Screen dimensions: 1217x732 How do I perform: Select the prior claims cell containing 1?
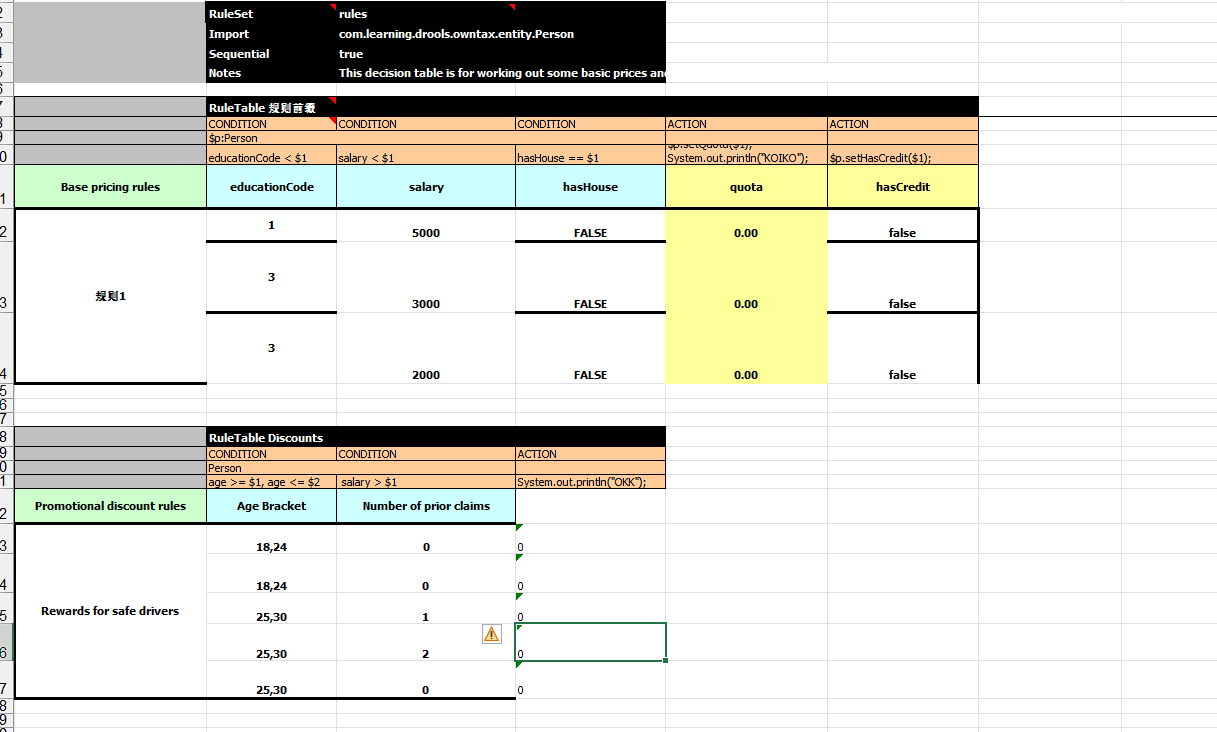426,607
